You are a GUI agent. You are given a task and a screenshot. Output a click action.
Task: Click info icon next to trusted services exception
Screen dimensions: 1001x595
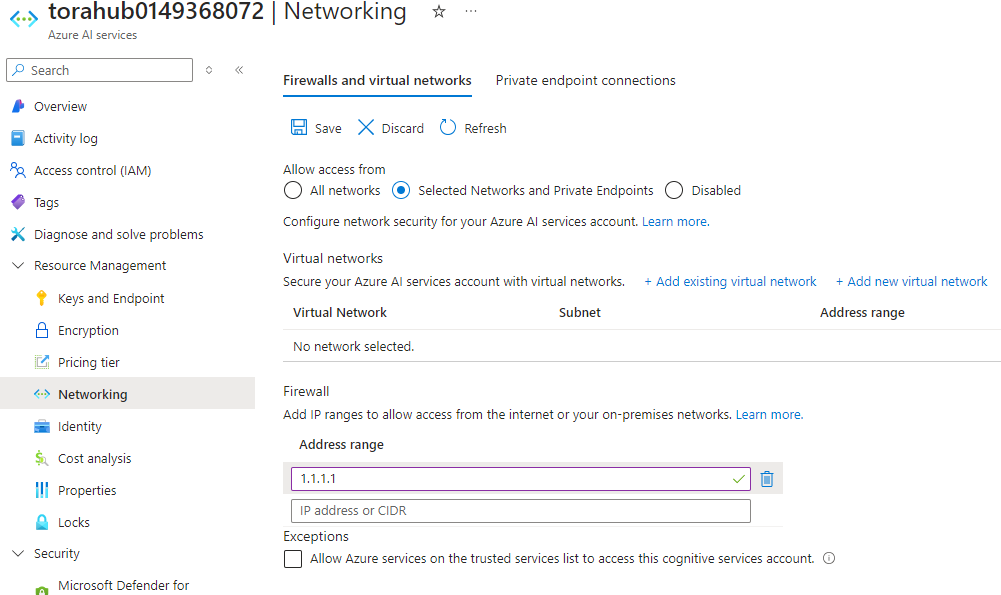click(829, 558)
